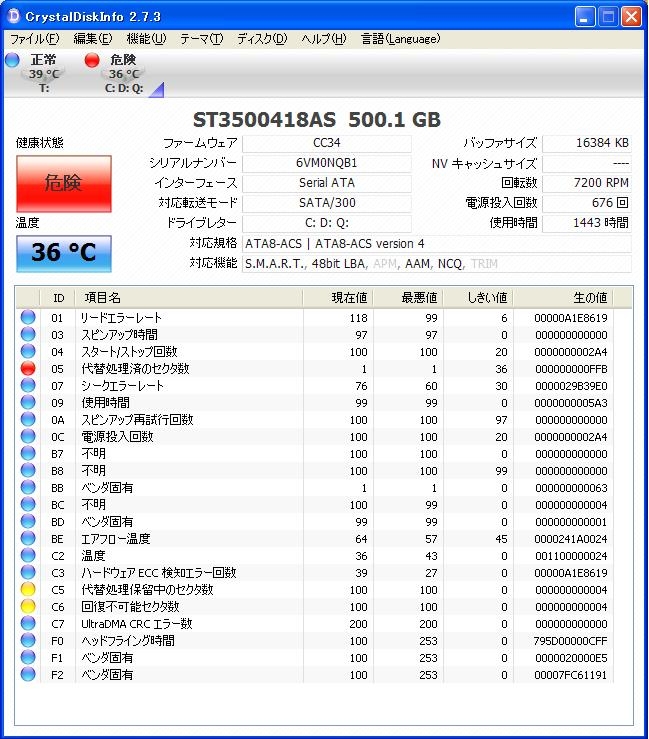Click status orb for row 09 使用時間

click(28, 402)
